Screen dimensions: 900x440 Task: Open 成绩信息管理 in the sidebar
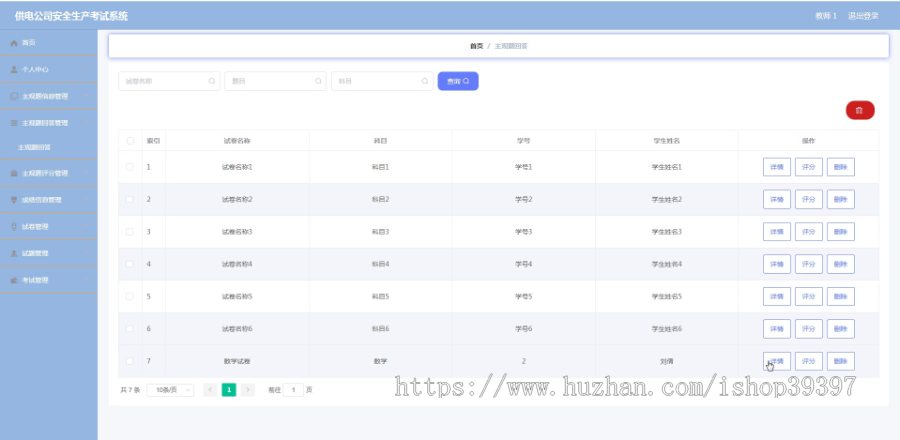click(49, 200)
